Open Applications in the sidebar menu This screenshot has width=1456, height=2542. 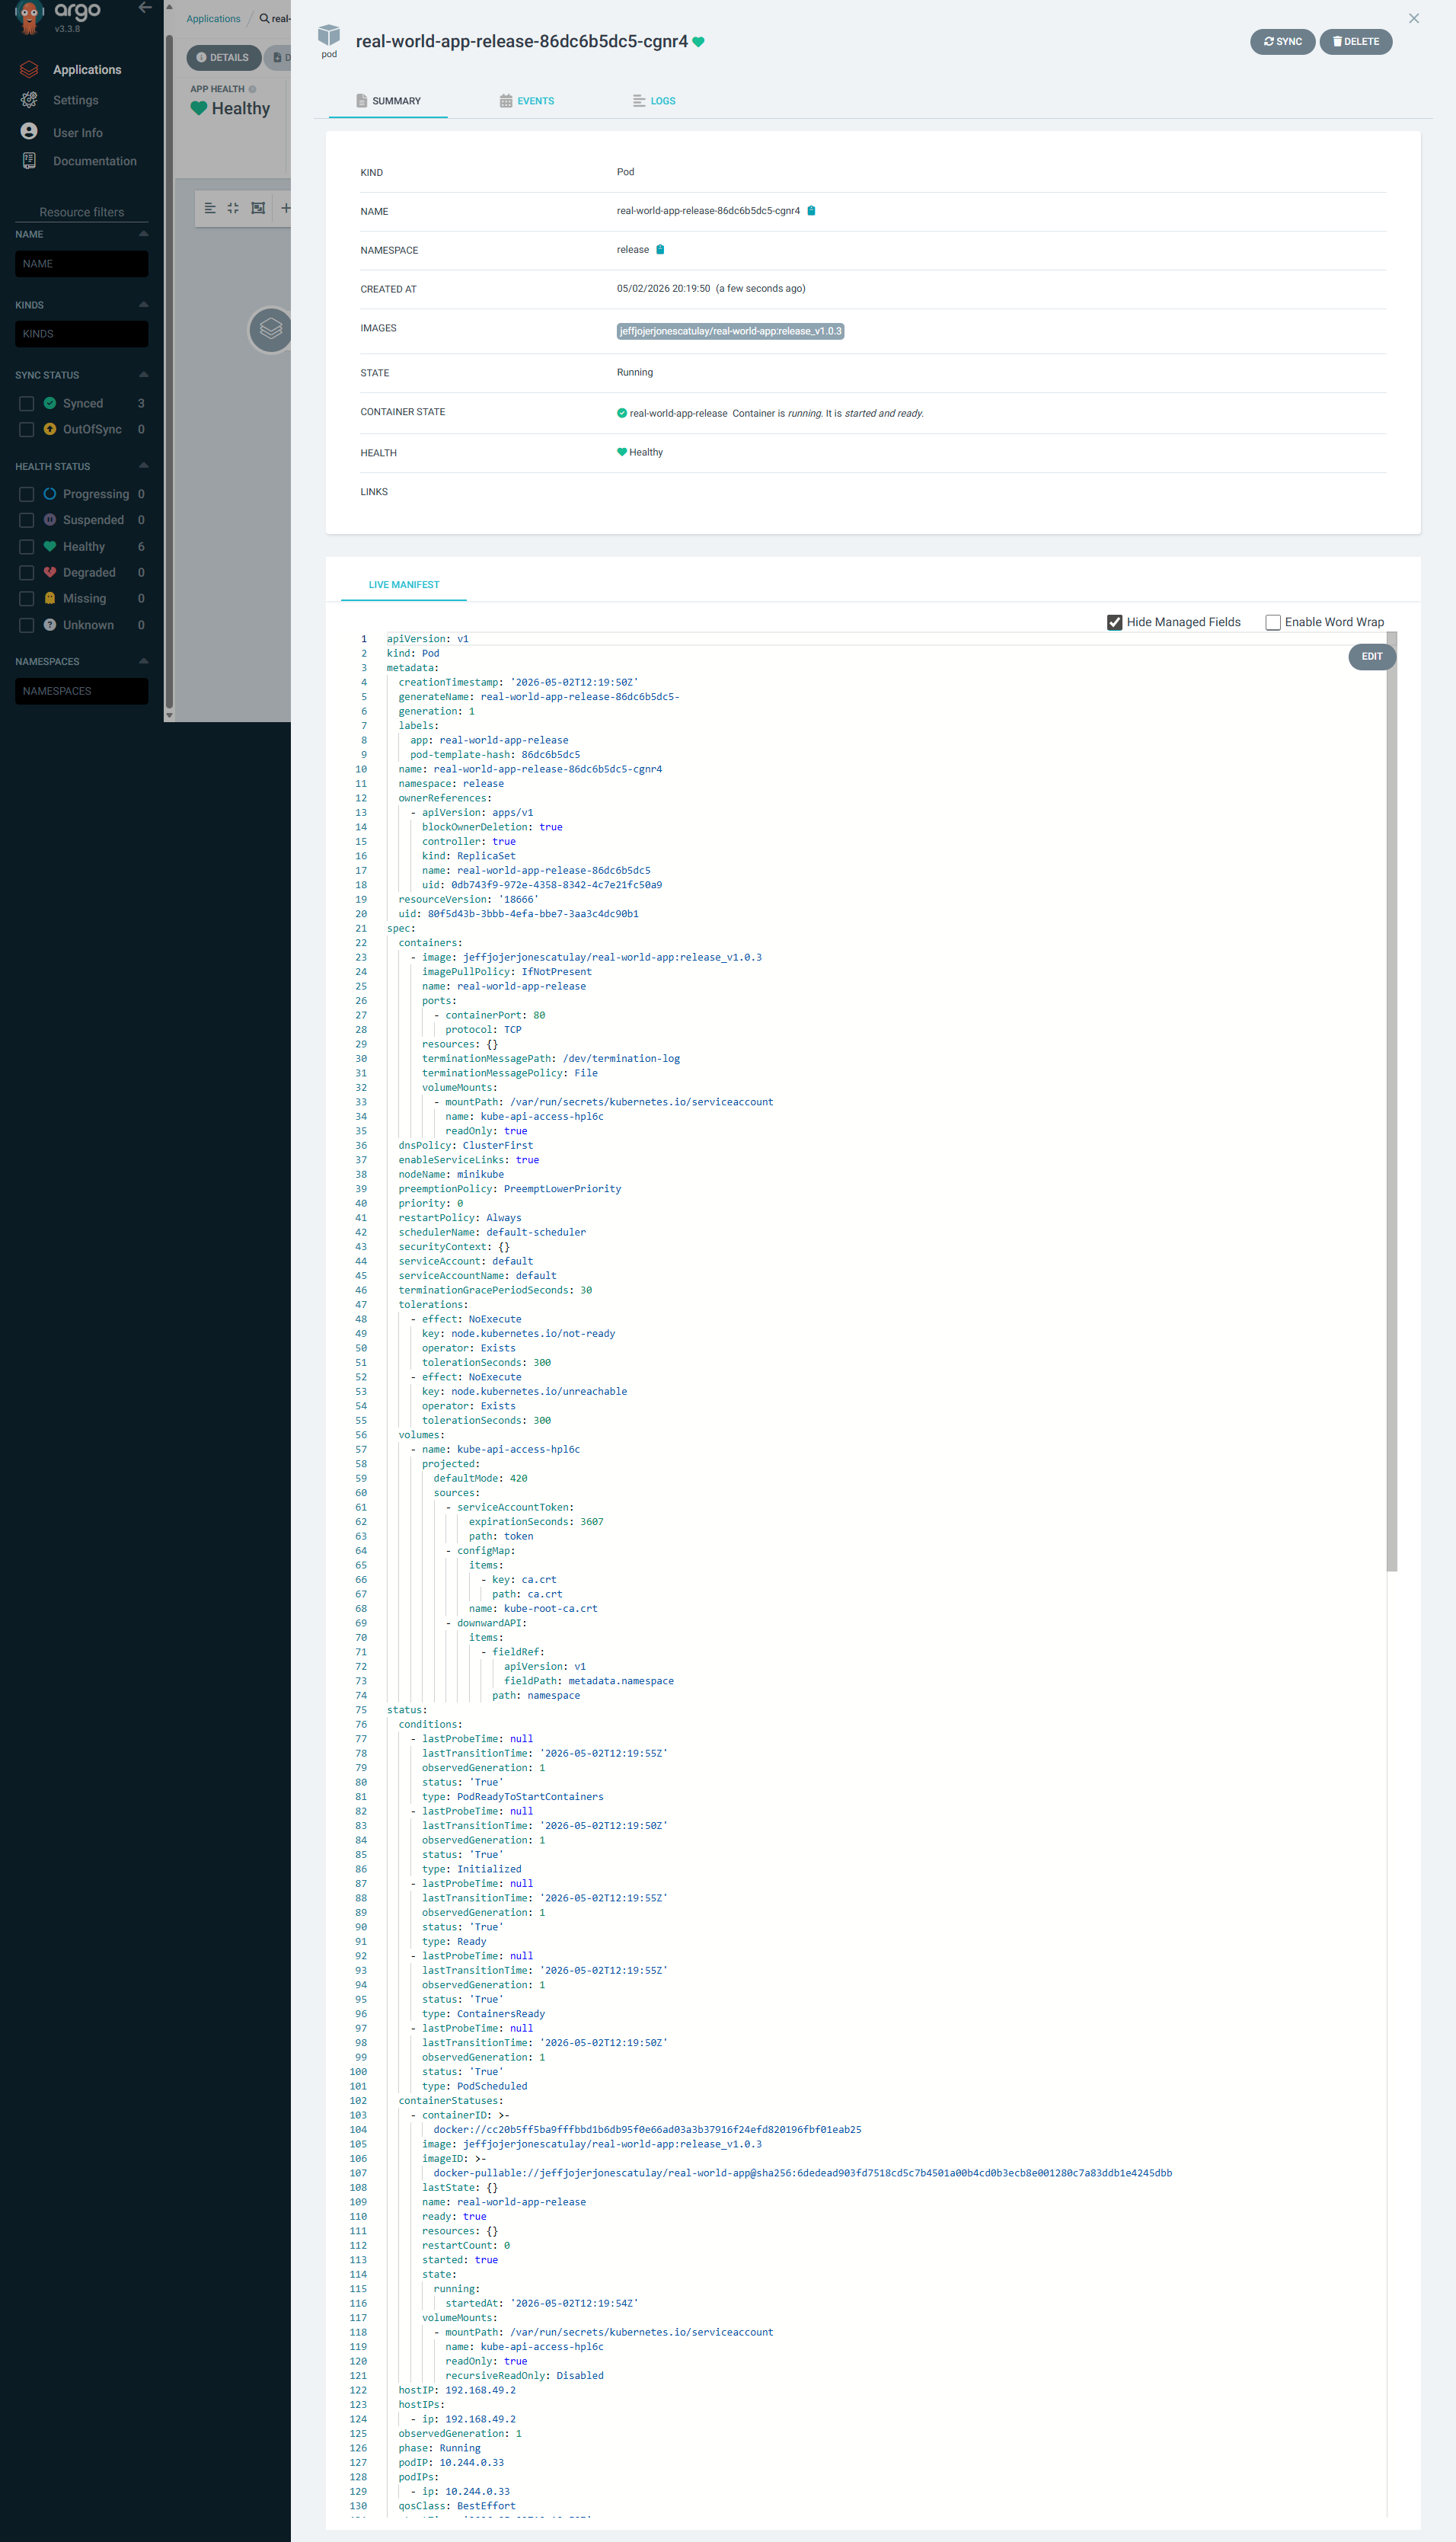click(87, 70)
